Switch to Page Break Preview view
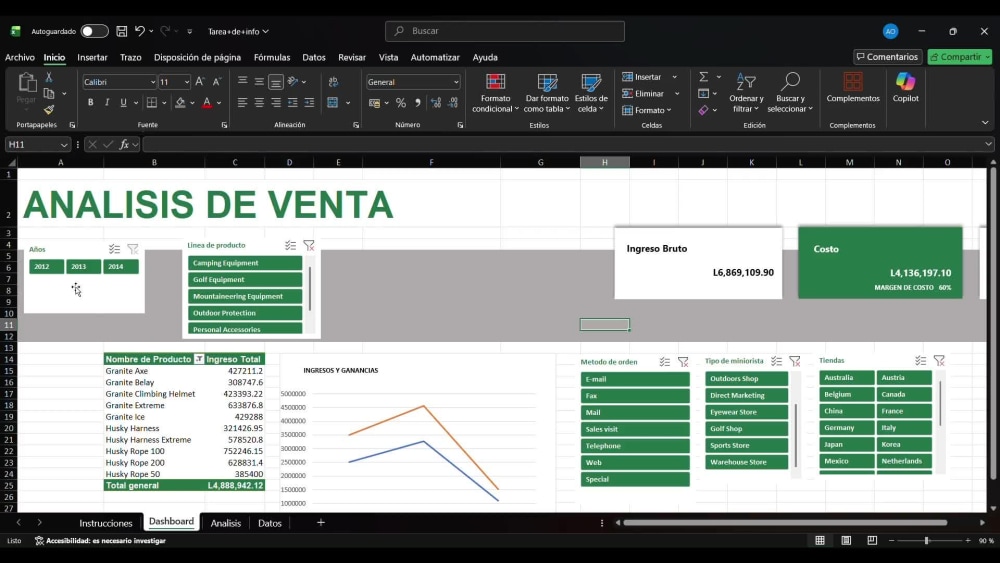Screen dimensions: 1000x563 pos(872,540)
